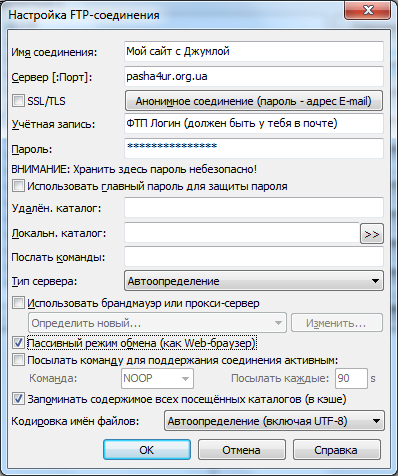Click the OK button
This screenshot has height=476, width=398.
click(147, 450)
